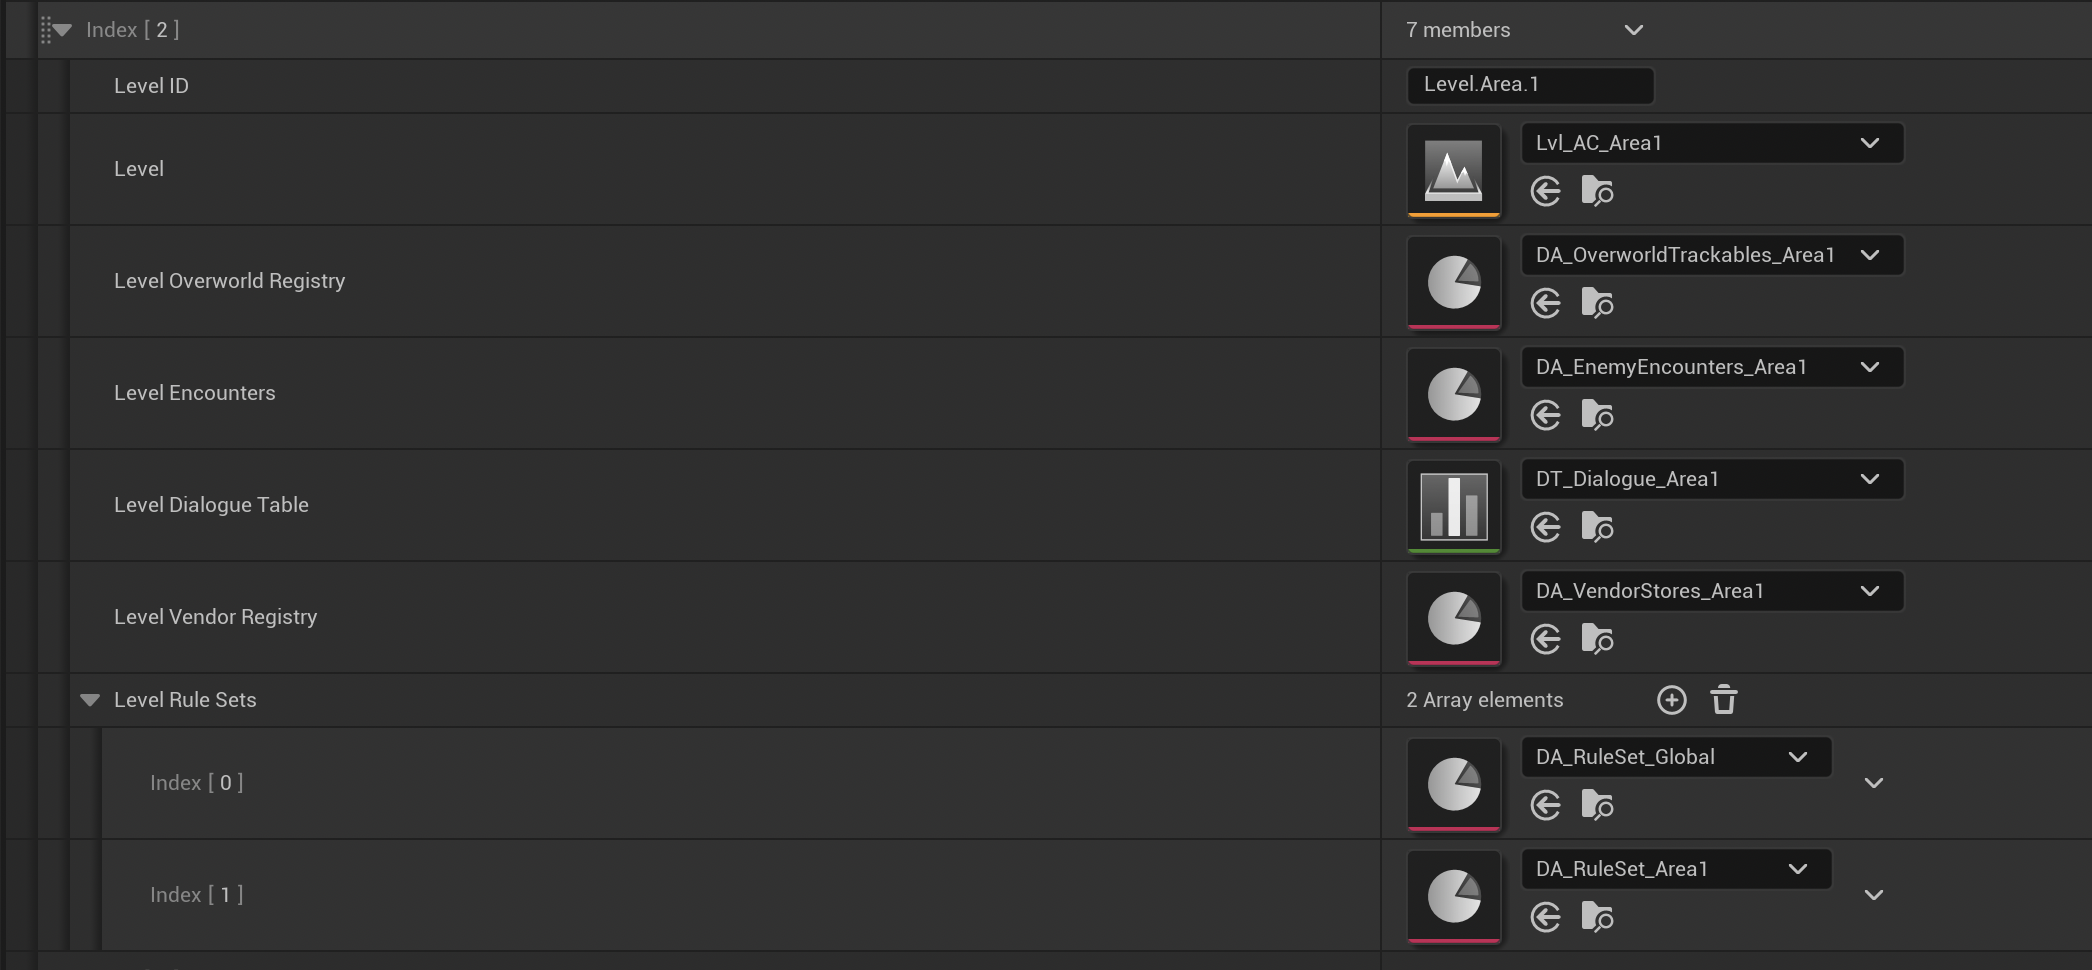Open the Lvl_AC_Area1 asset dropdown
This screenshot has height=970, width=2092.
click(x=1869, y=143)
